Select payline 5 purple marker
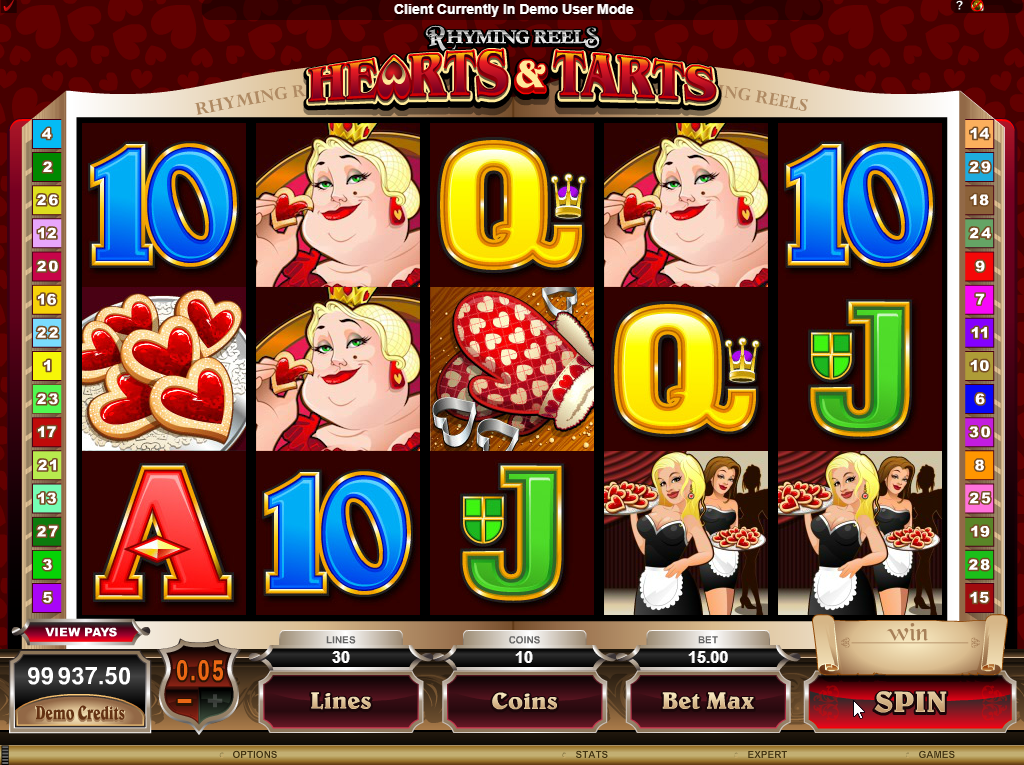The height and width of the screenshot is (765, 1024). tap(47, 597)
